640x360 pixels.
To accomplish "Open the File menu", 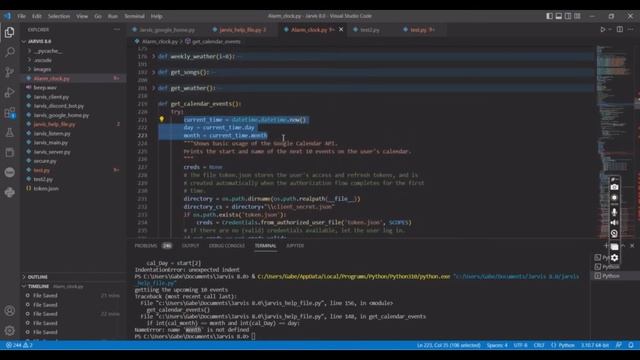I will click(22, 16).
